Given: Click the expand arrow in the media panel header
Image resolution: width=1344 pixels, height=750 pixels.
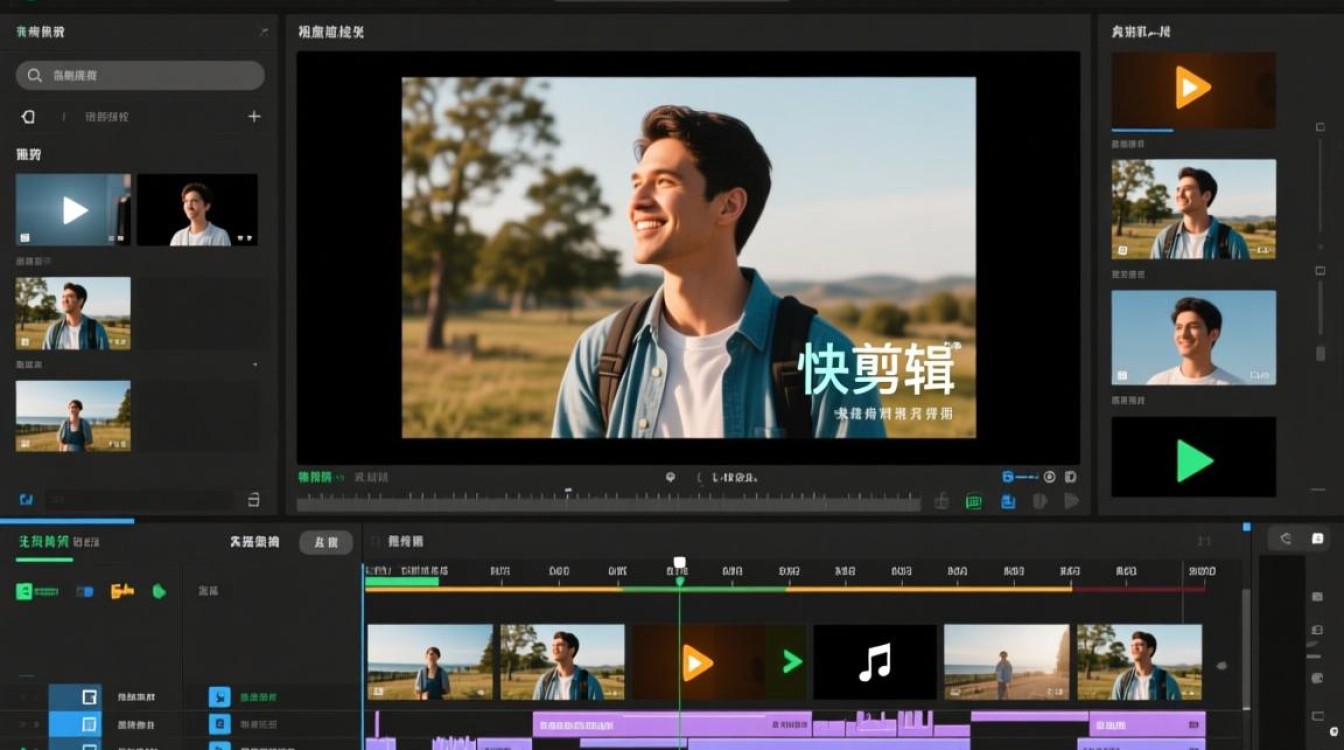Looking at the screenshot, I should pyautogui.click(x=263, y=32).
